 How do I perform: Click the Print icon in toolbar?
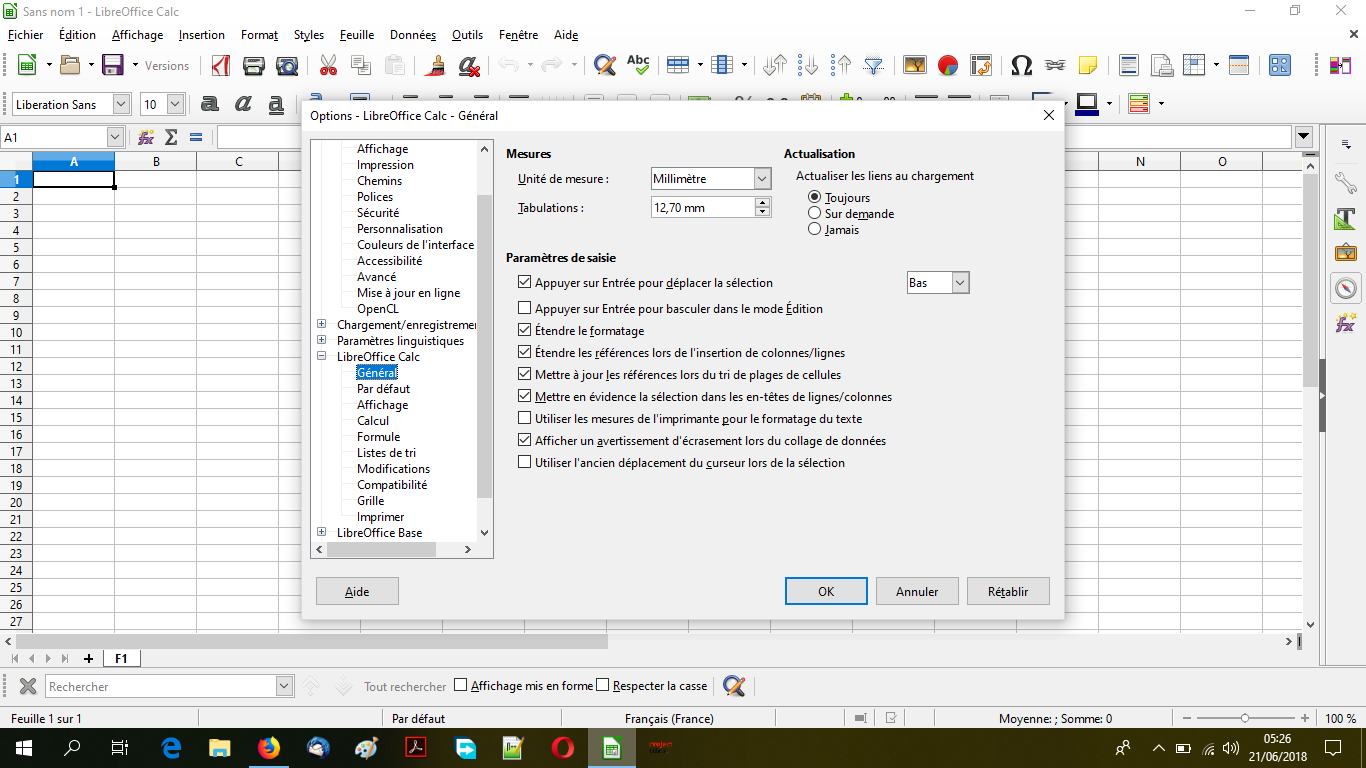(254, 65)
